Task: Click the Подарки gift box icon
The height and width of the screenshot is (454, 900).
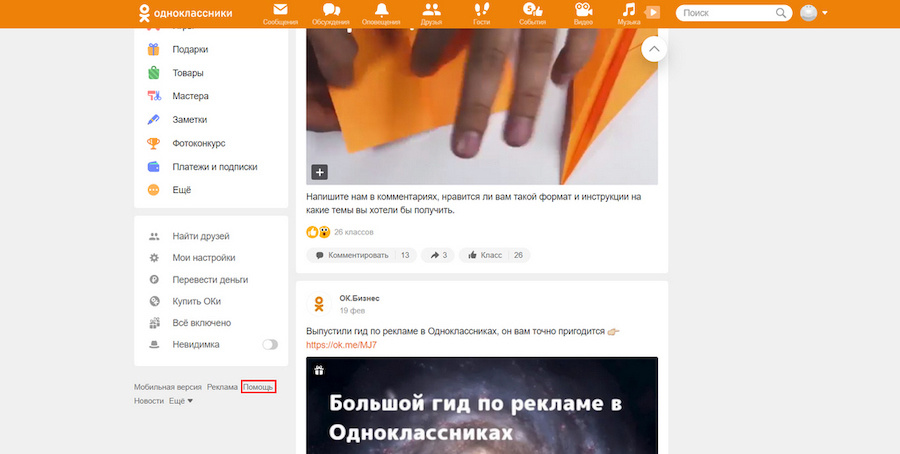Action: (153, 49)
